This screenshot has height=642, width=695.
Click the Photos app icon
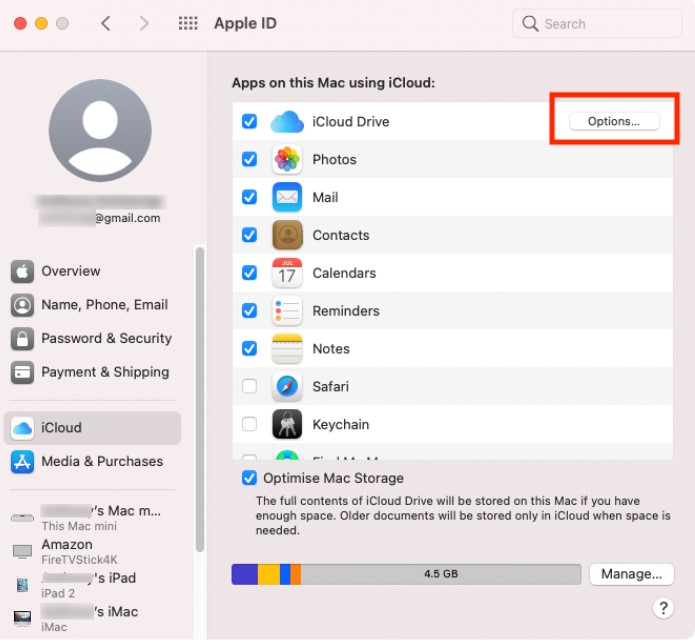(x=287, y=159)
